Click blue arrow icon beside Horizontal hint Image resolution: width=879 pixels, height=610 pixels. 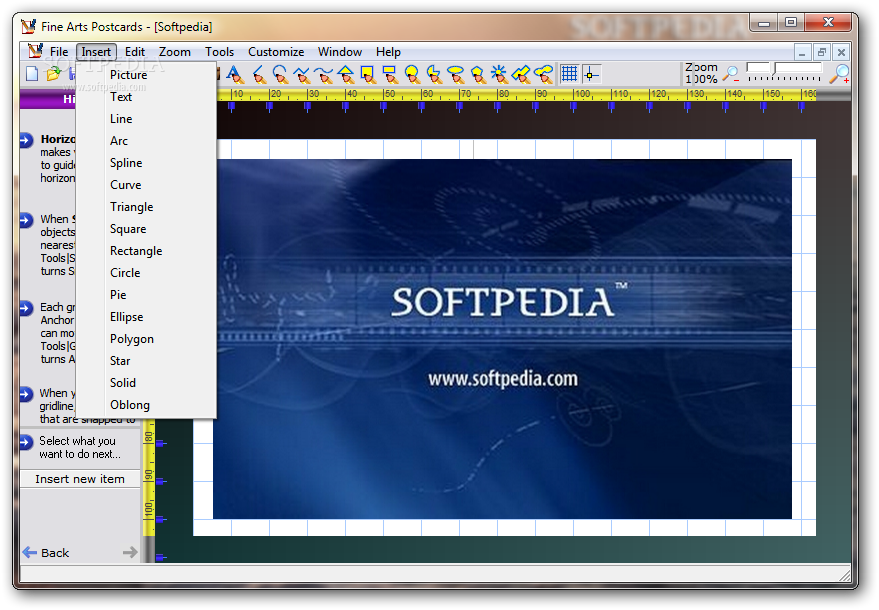pos(26,140)
